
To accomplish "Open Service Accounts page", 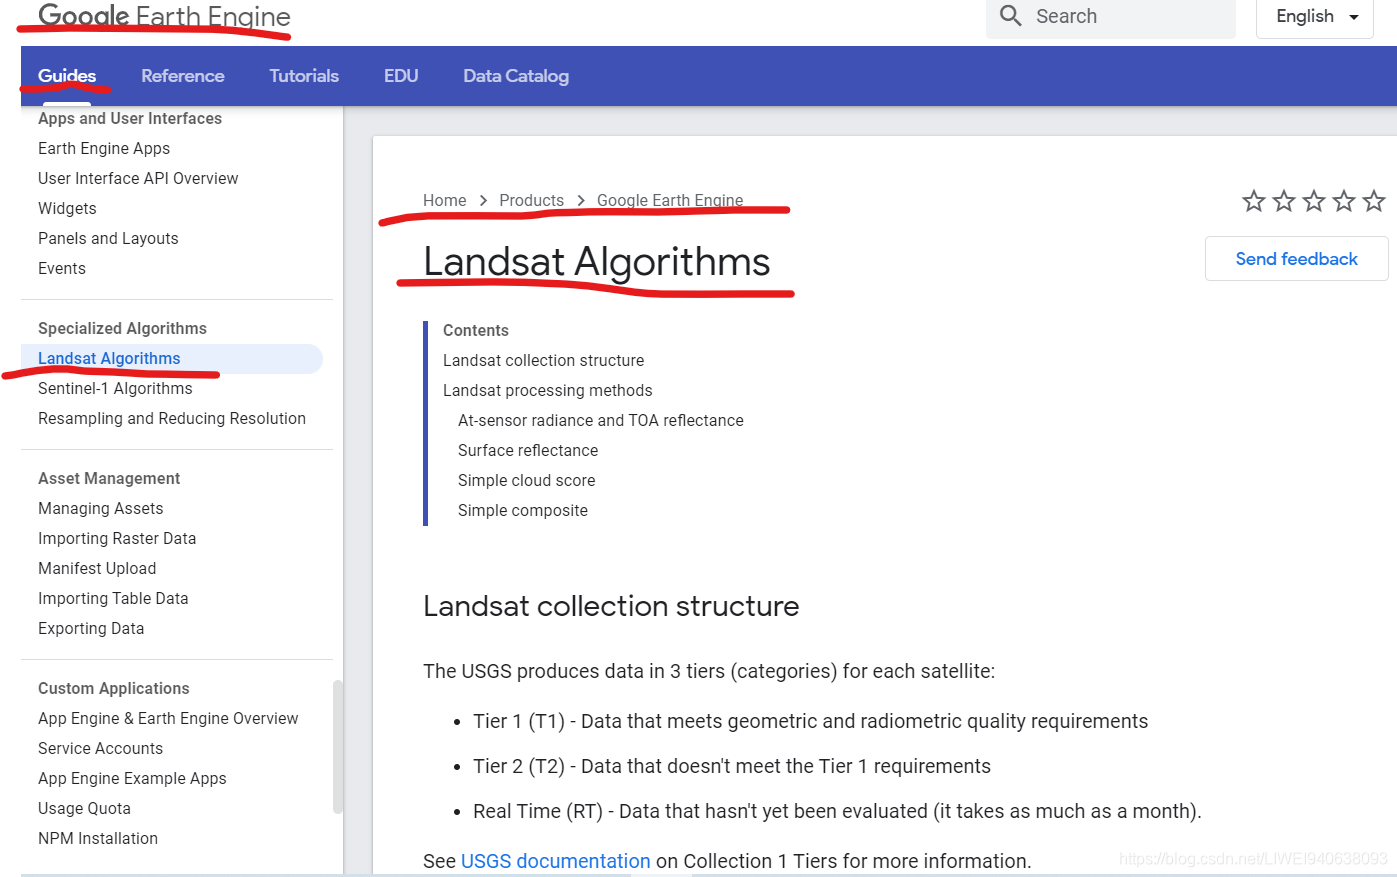I will (100, 748).
